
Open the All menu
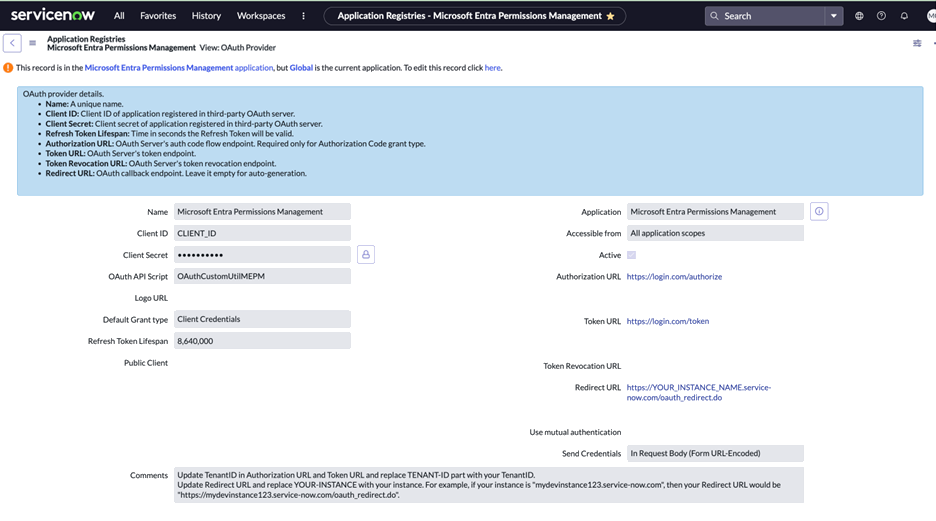coord(119,16)
